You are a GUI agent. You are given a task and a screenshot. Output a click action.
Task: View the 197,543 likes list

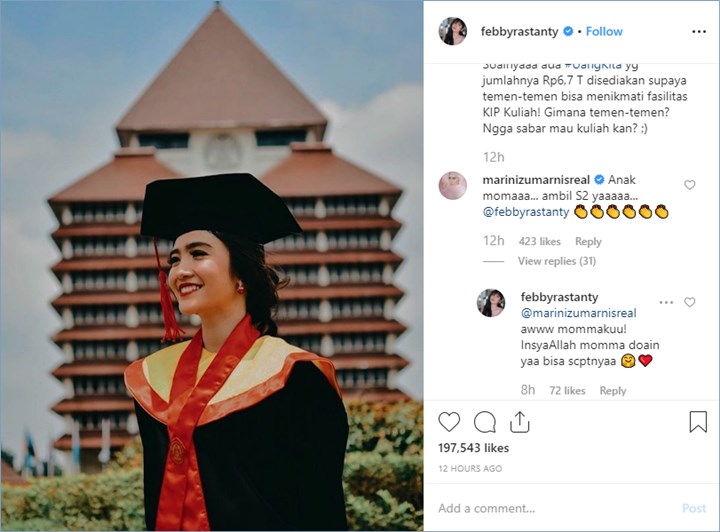[474, 448]
